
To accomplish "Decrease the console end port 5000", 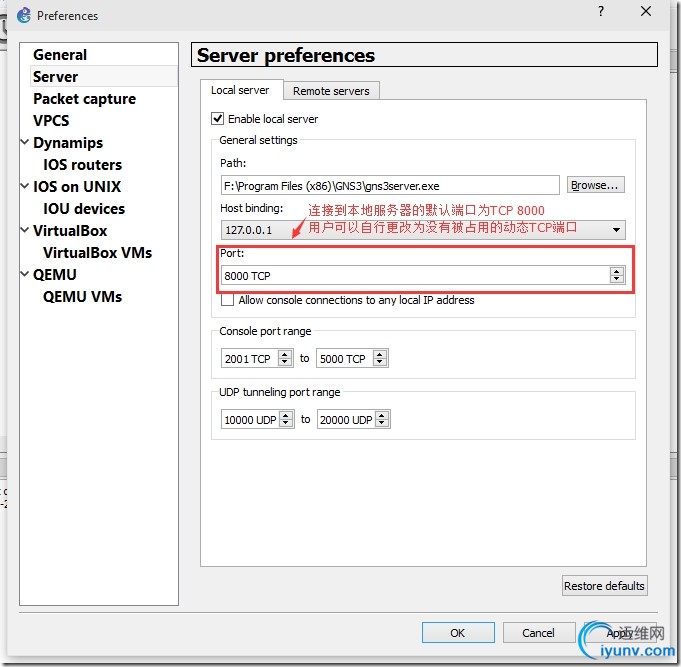I will coord(380,363).
